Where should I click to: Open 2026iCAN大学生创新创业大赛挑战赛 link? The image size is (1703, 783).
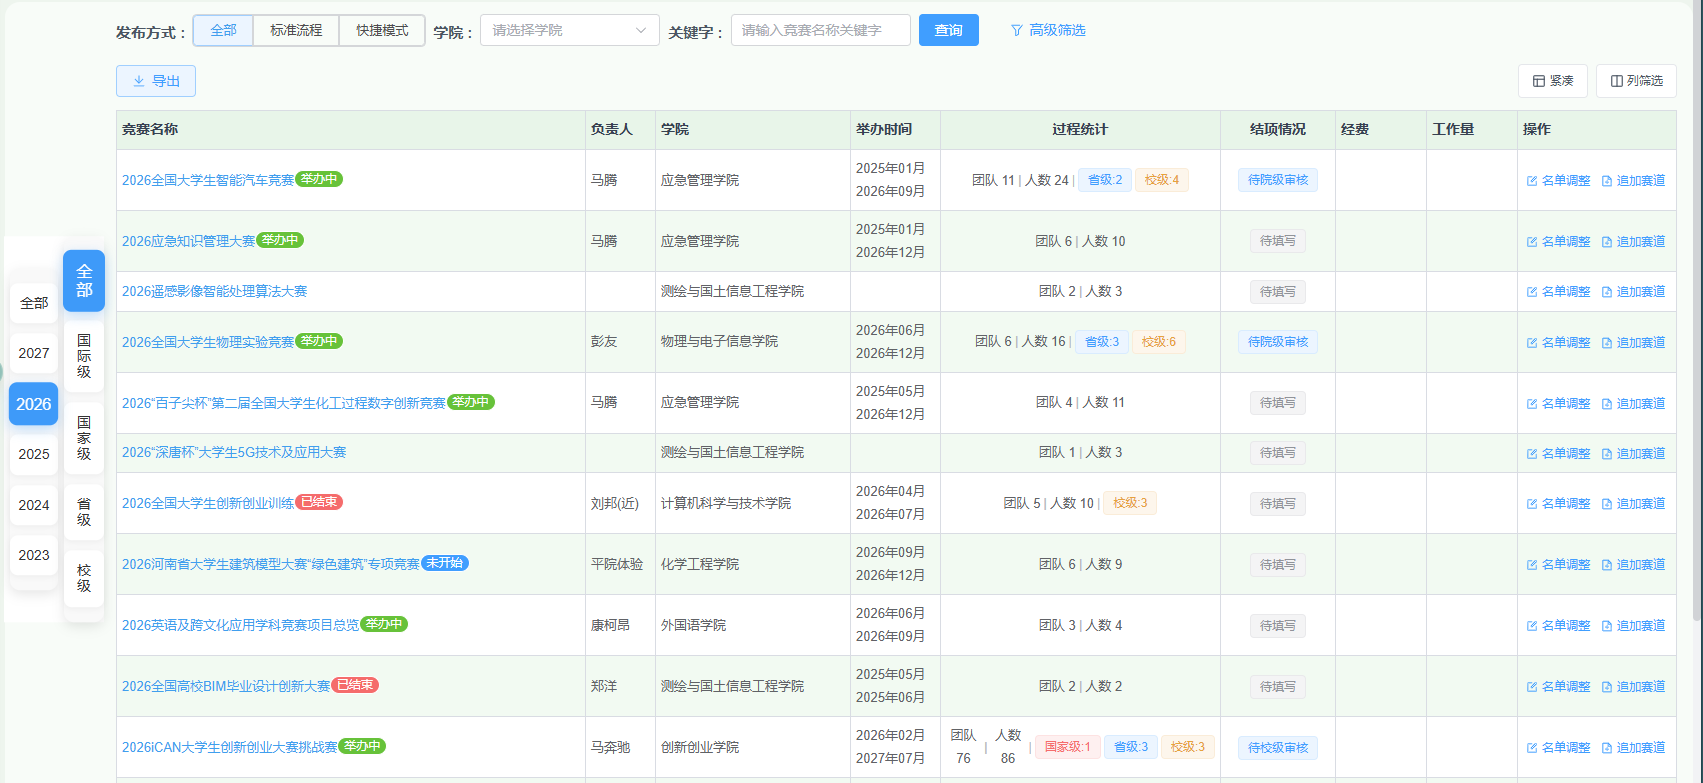230,747
